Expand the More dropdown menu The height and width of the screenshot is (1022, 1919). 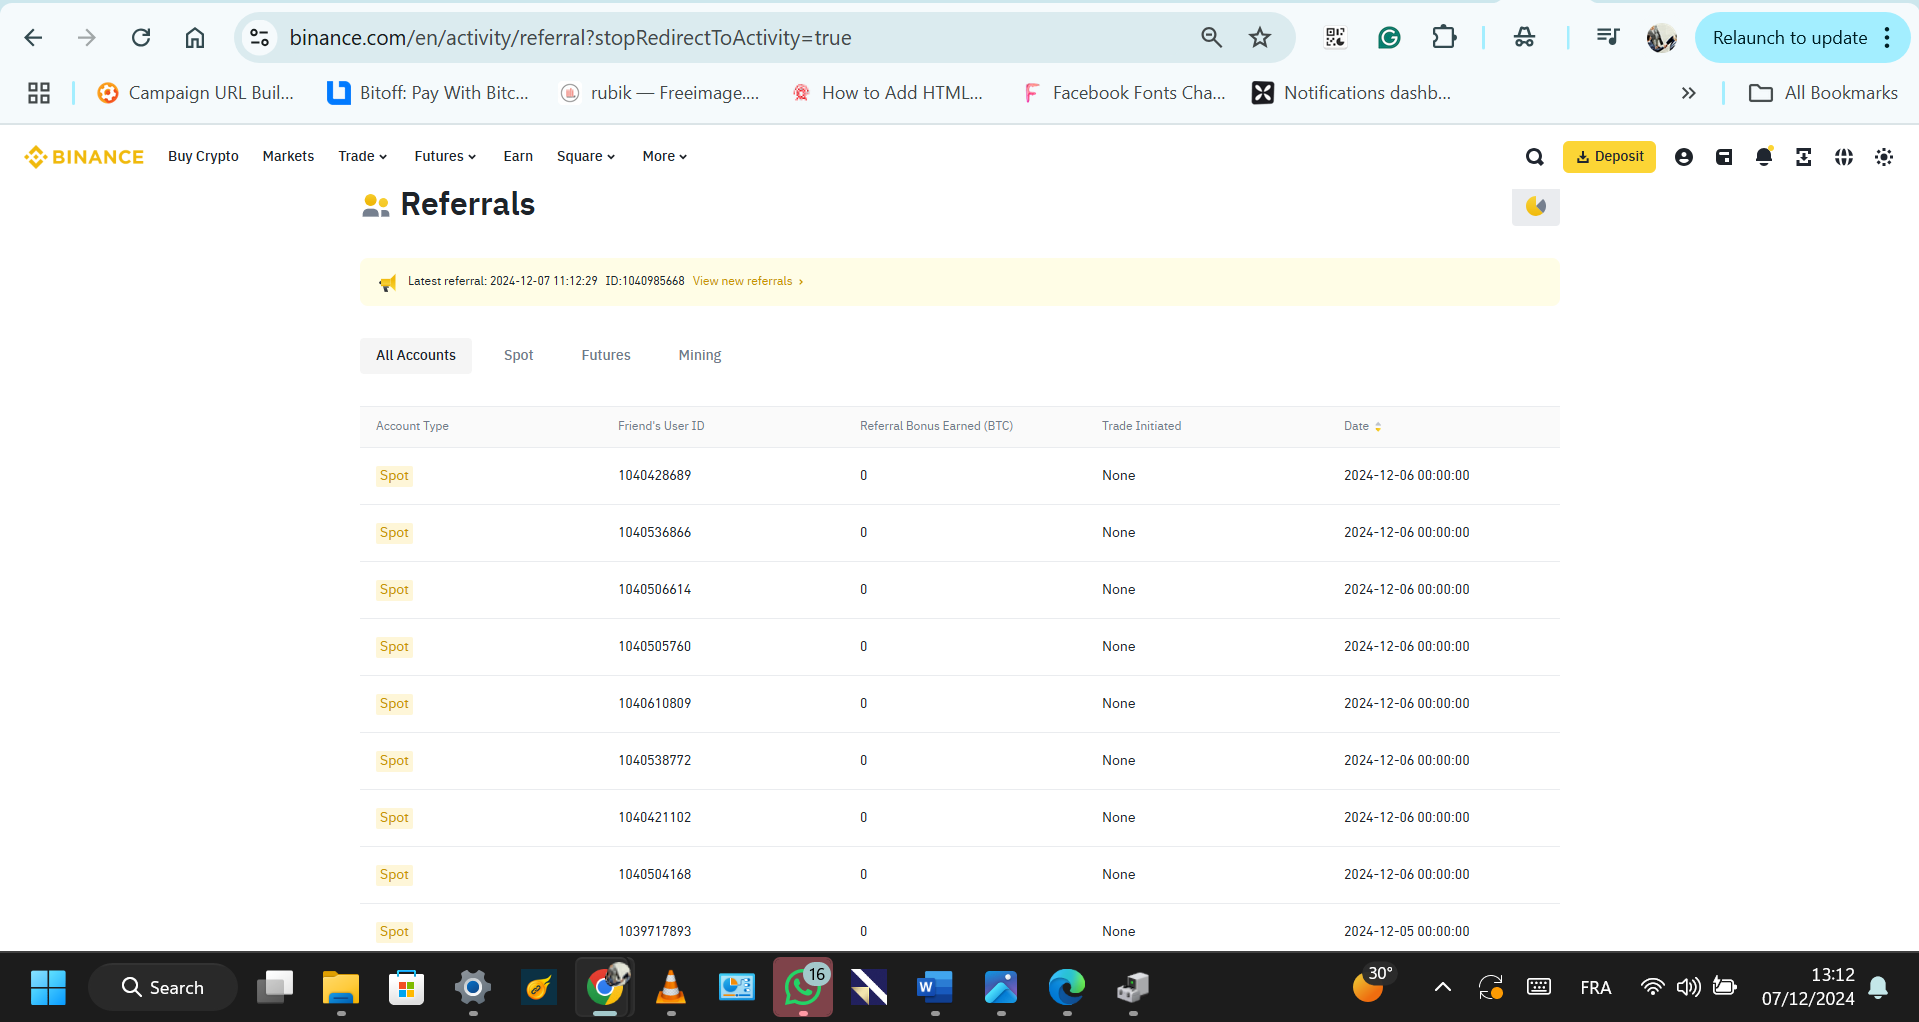(664, 157)
